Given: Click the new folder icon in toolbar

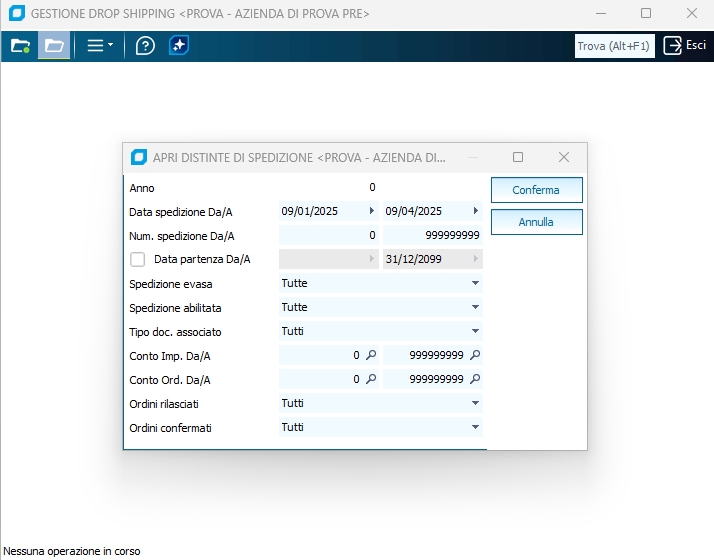Looking at the screenshot, I should tap(20, 46).
